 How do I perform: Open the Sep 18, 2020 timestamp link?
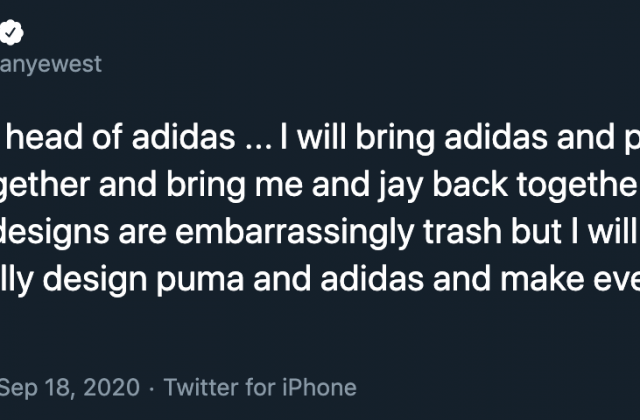coord(70,387)
